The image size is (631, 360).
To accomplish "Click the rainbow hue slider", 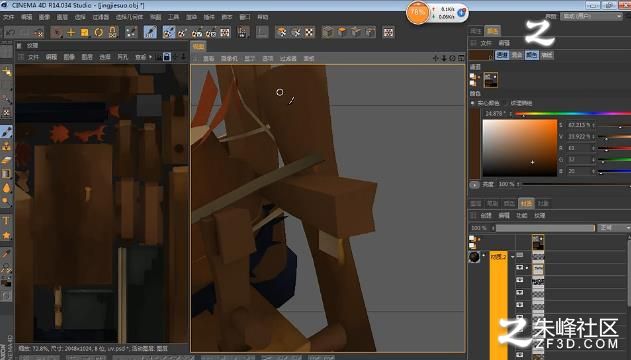I will pyautogui.click(x=573, y=114).
